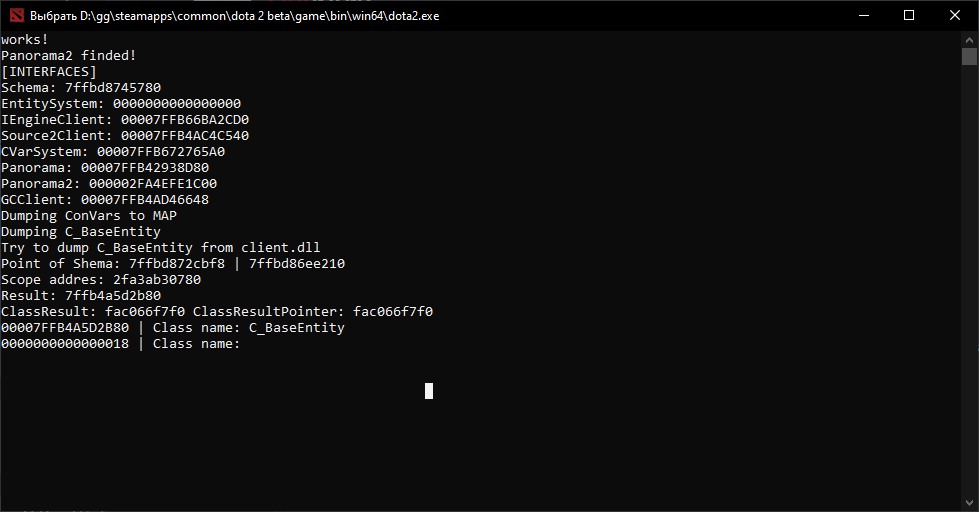
Task: Click the 'C_BaseEntity' class name text
Action: click(x=297, y=328)
